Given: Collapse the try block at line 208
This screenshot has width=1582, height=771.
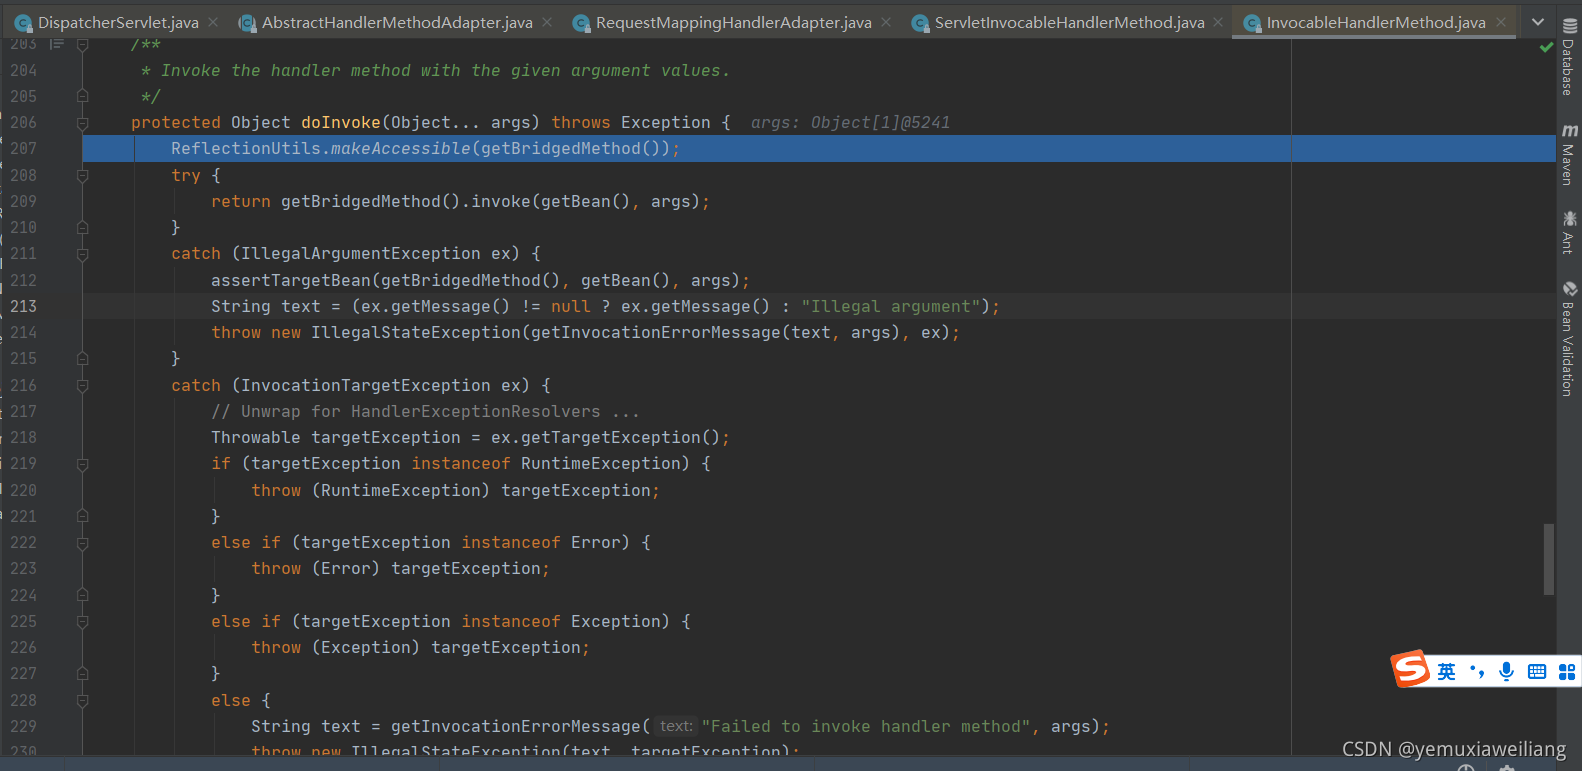Looking at the screenshot, I should pos(83,175).
